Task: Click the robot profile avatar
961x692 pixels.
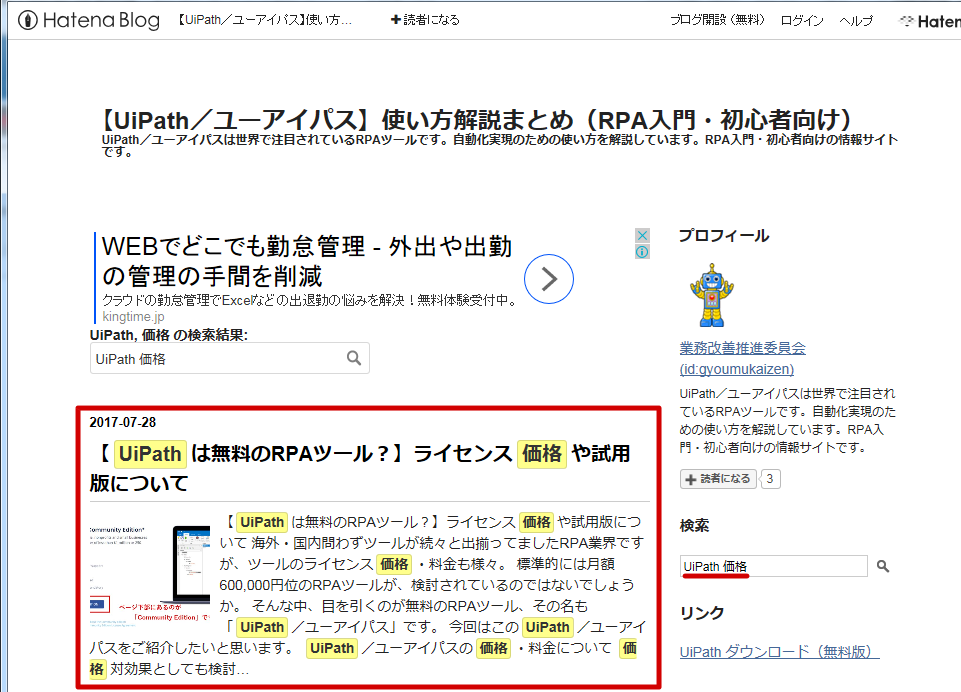Action: click(712, 295)
